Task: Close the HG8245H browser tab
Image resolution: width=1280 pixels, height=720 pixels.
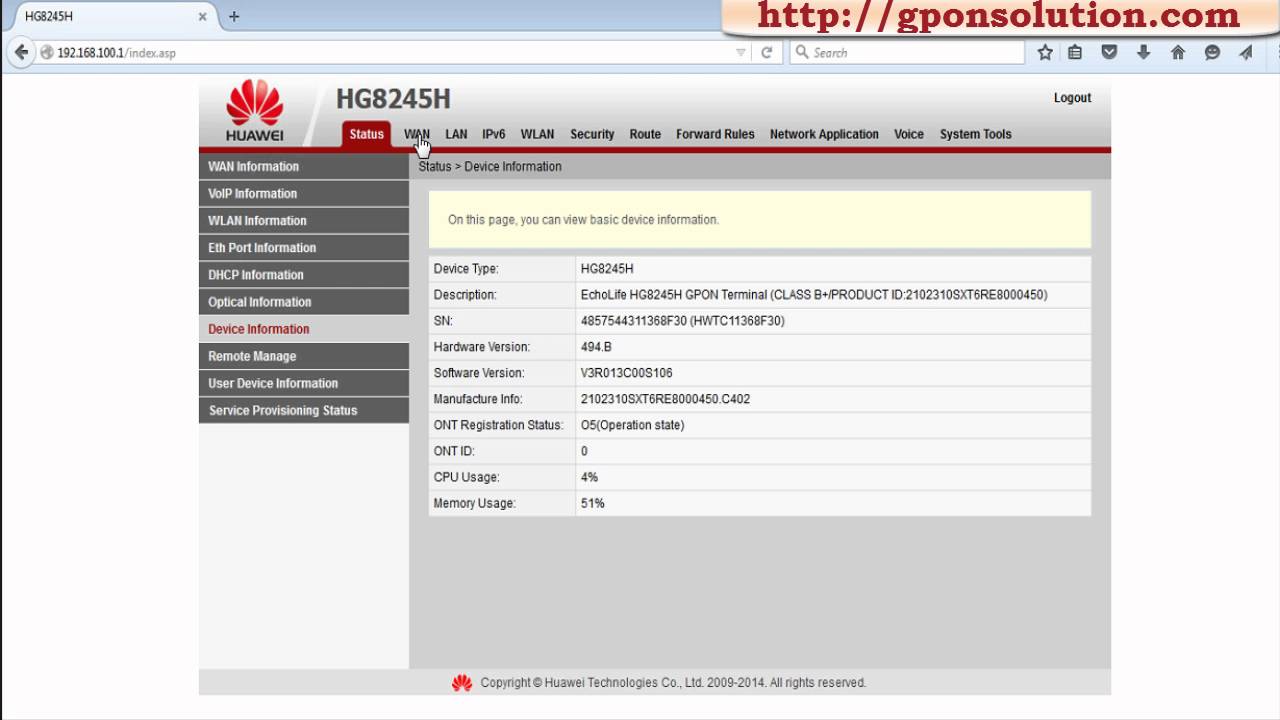Action: 202,17
